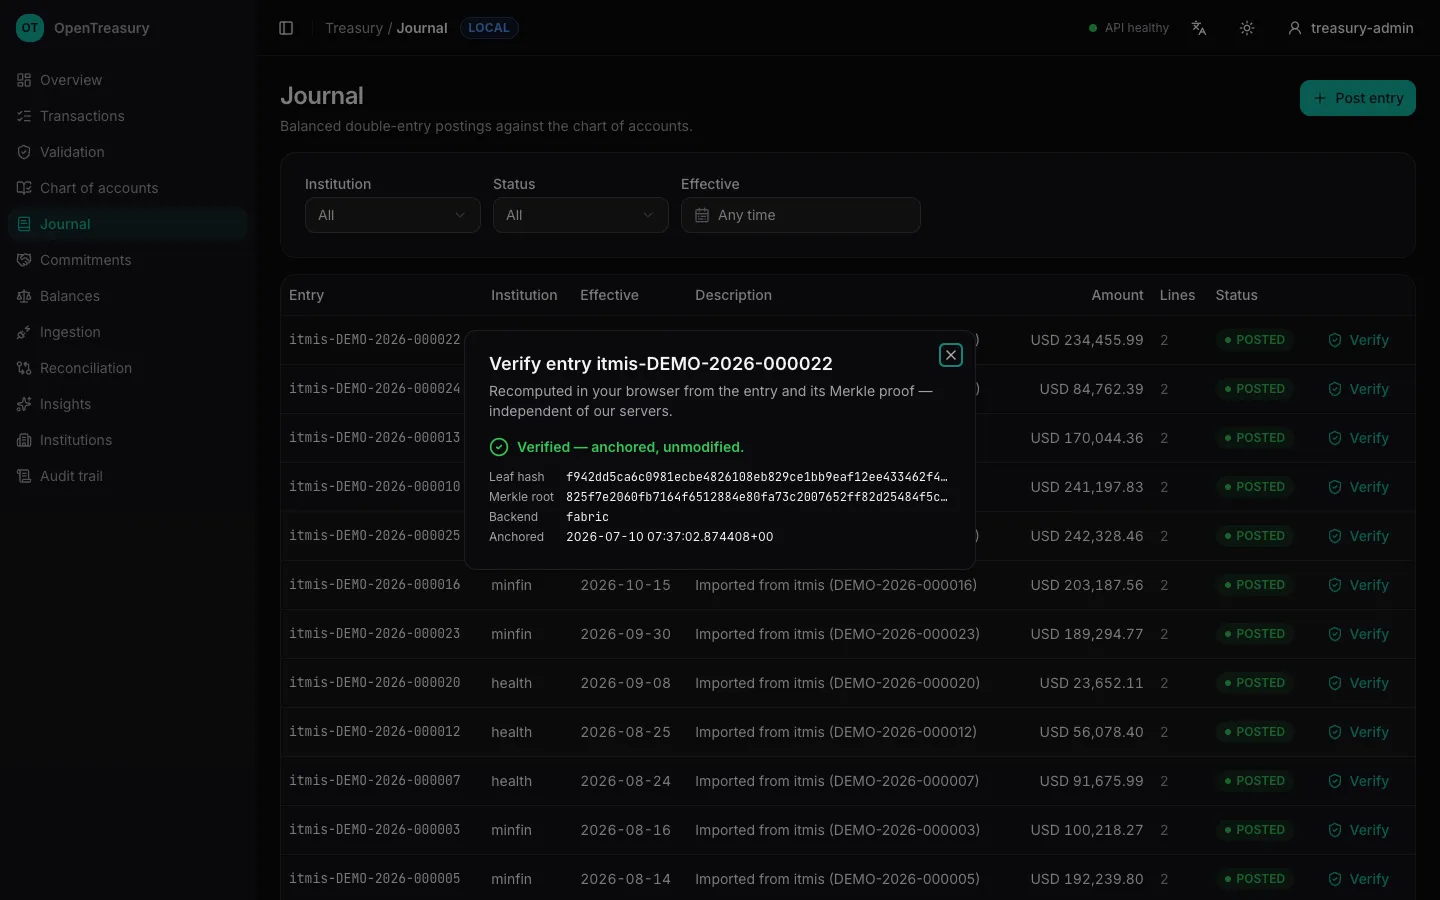
Task: Select Journal in the sidebar
Action: [x=127, y=224]
